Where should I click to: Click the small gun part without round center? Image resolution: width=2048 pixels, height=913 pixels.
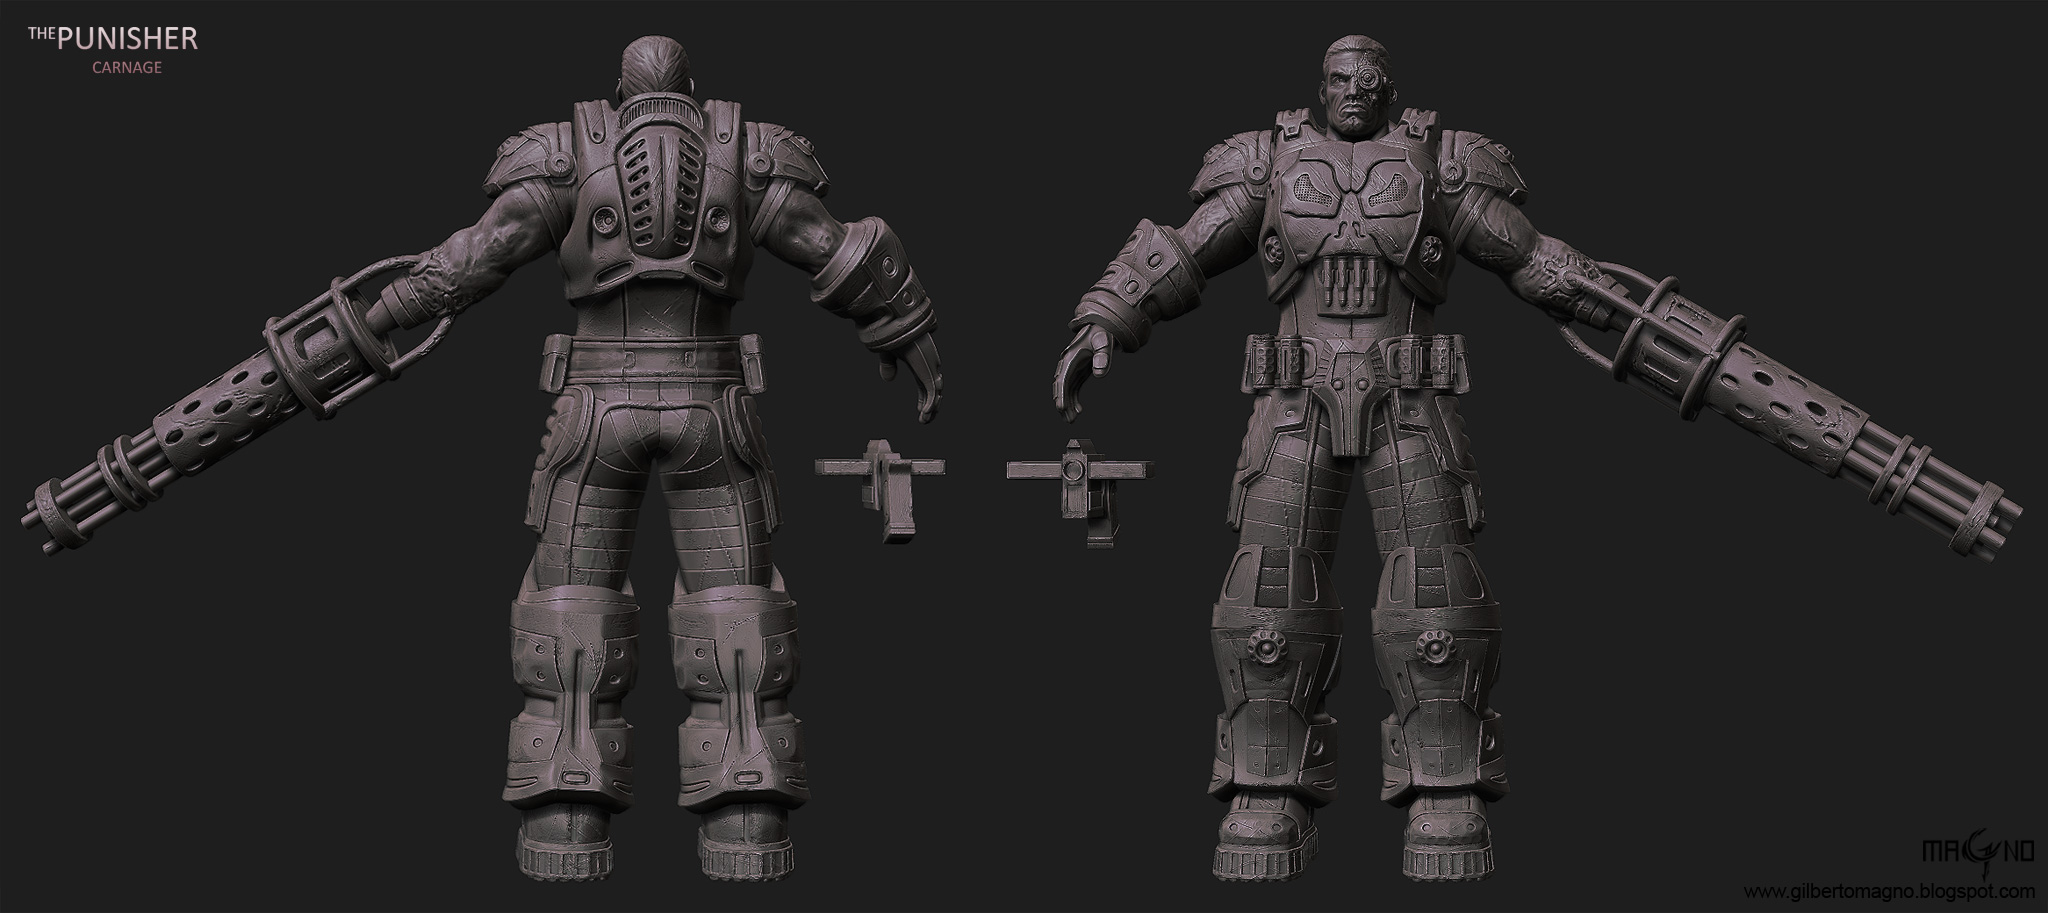coord(882,490)
